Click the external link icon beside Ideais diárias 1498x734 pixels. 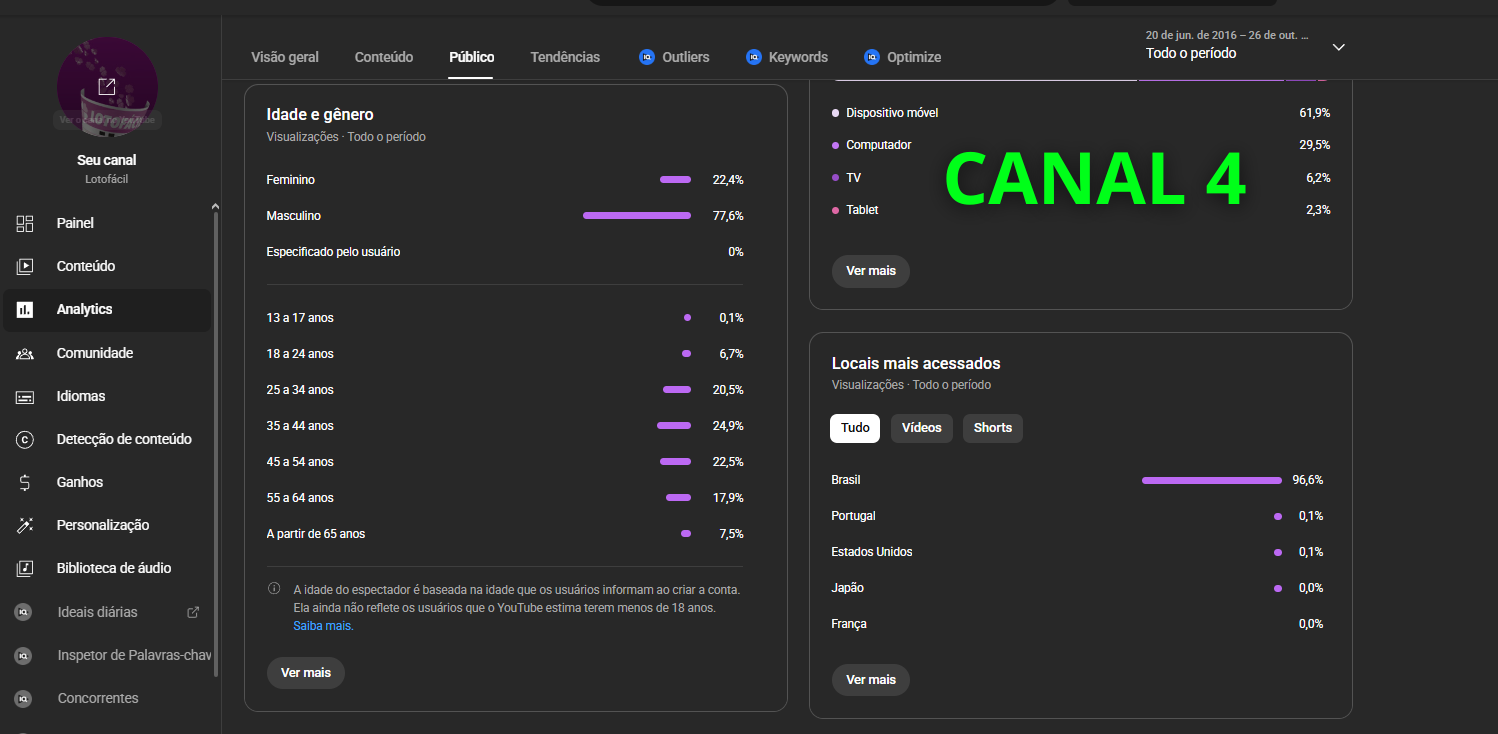pyautogui.click(x=194, y=612)
